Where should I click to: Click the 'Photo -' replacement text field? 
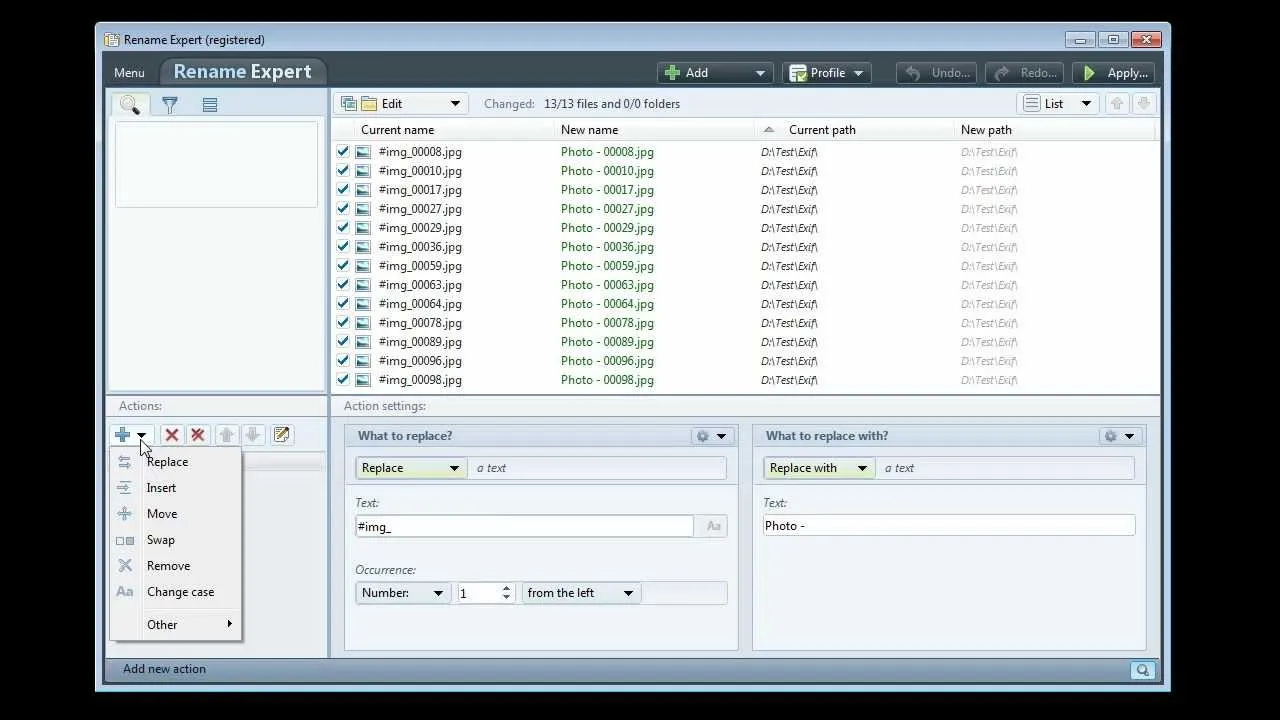point(949,526)
